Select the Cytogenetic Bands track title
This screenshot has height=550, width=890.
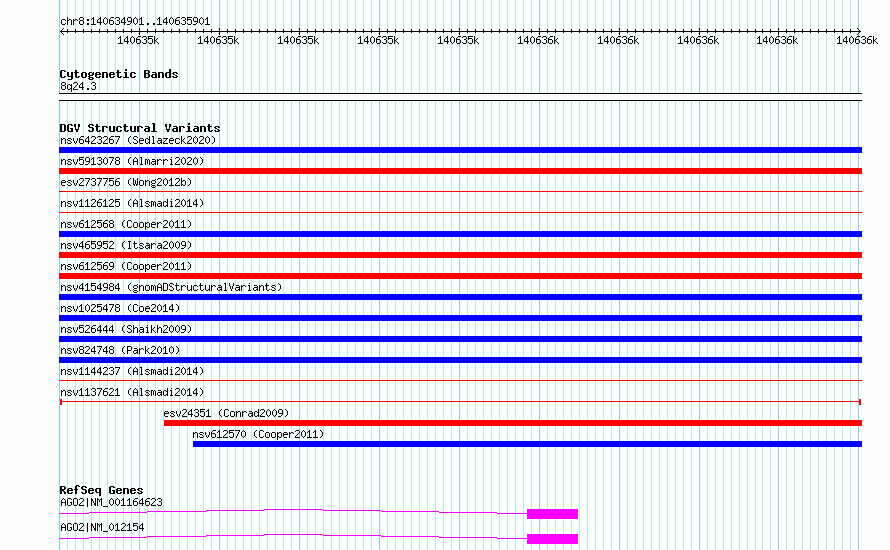pos(119,74)
